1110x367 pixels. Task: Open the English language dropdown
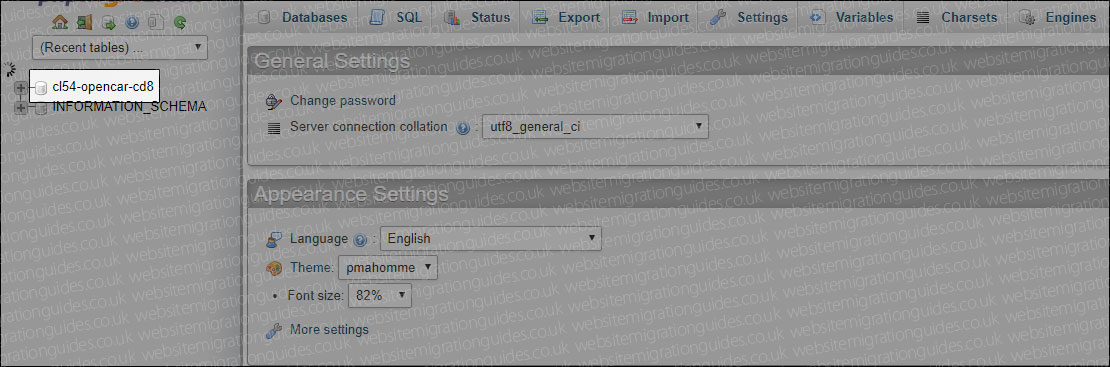pyautogui.click(x=491, y=239)
